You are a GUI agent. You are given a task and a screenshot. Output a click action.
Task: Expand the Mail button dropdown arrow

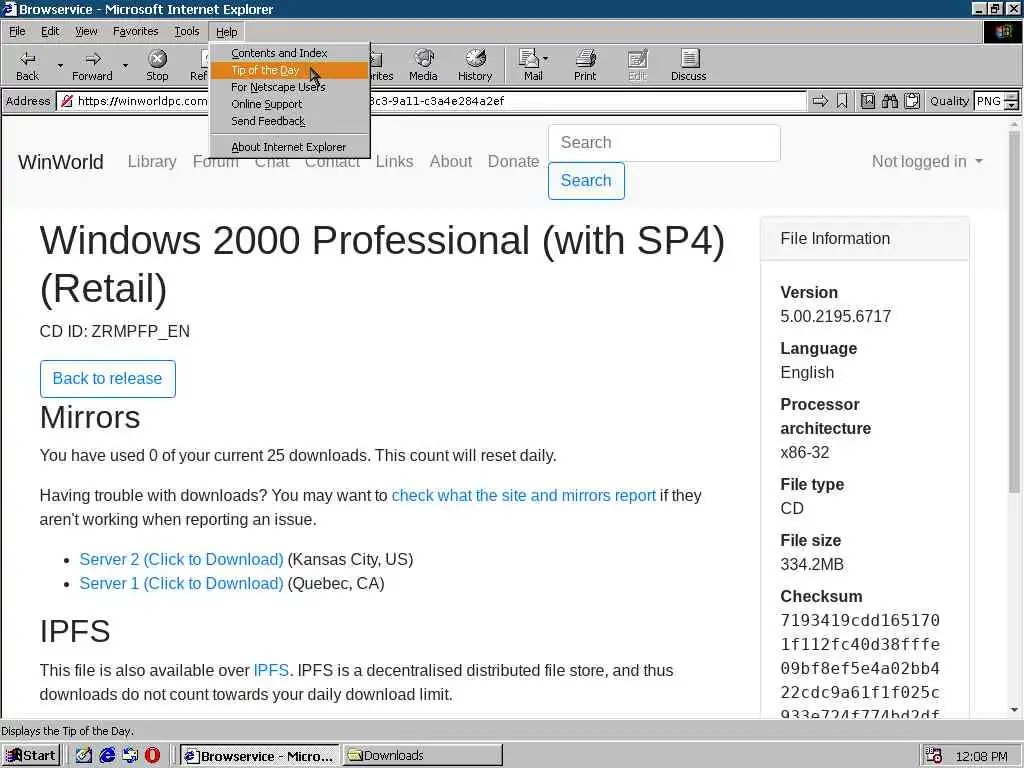pyautogui.click(x=546, y=59)
